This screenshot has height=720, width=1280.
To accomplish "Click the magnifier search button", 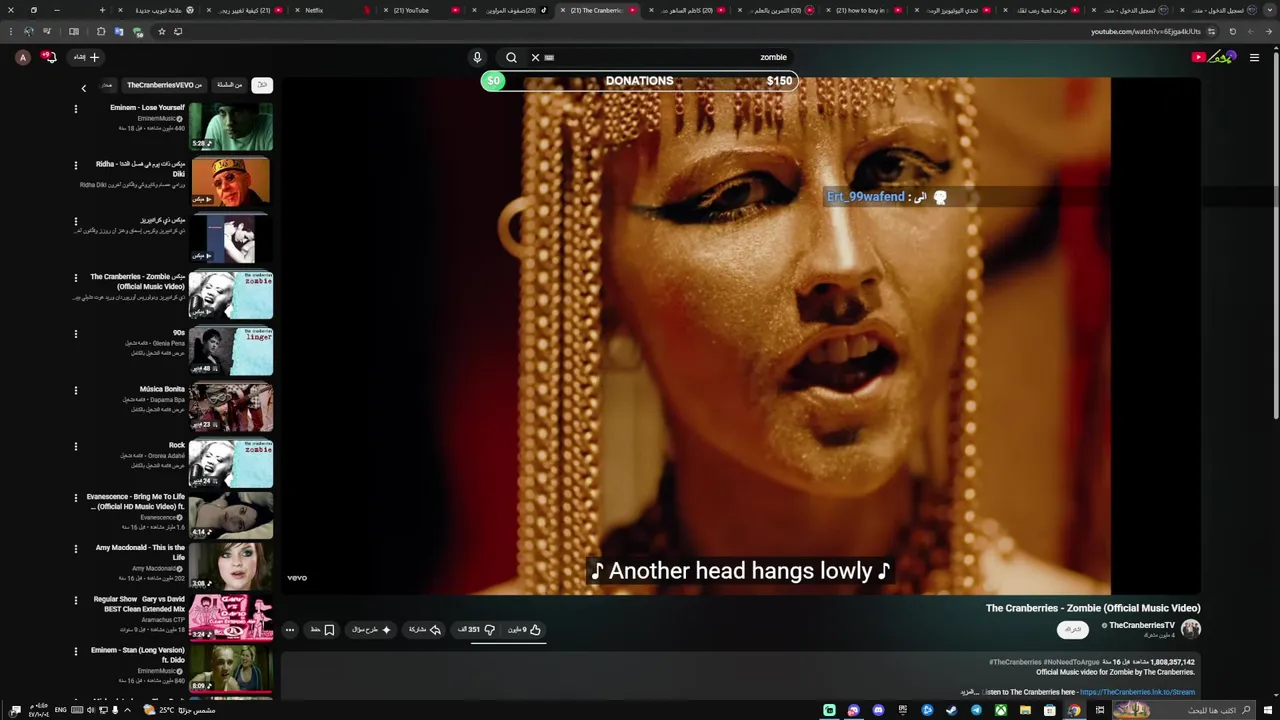I will [x=511, y=57].
